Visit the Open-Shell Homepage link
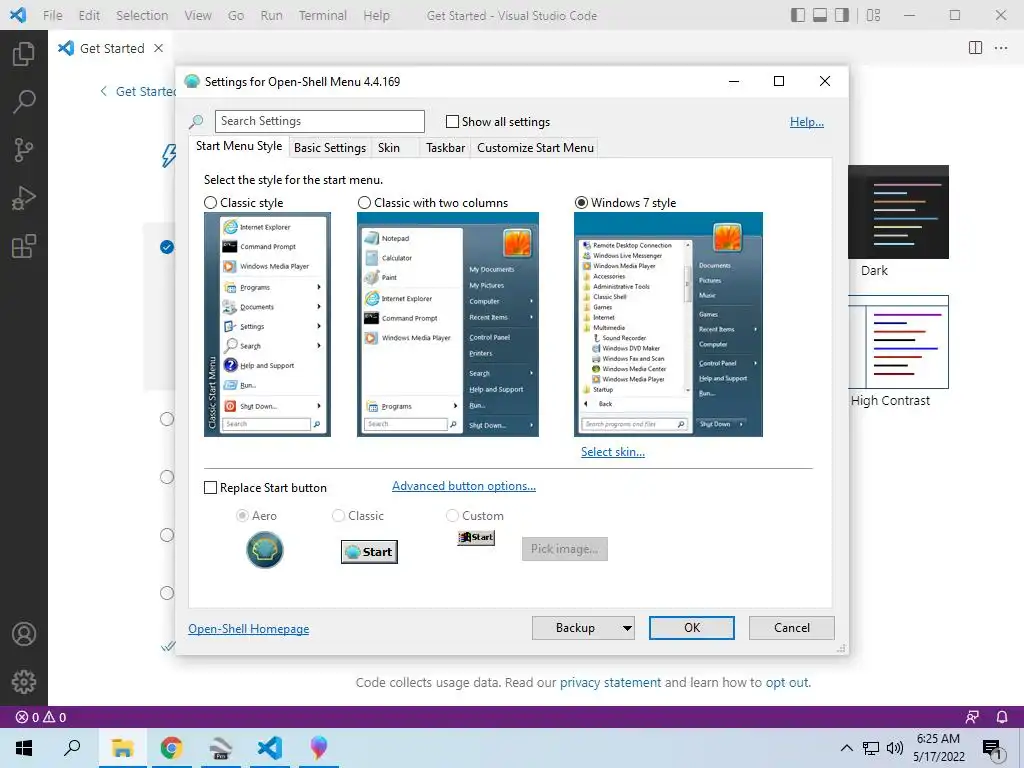 click(x=249, y=629)
